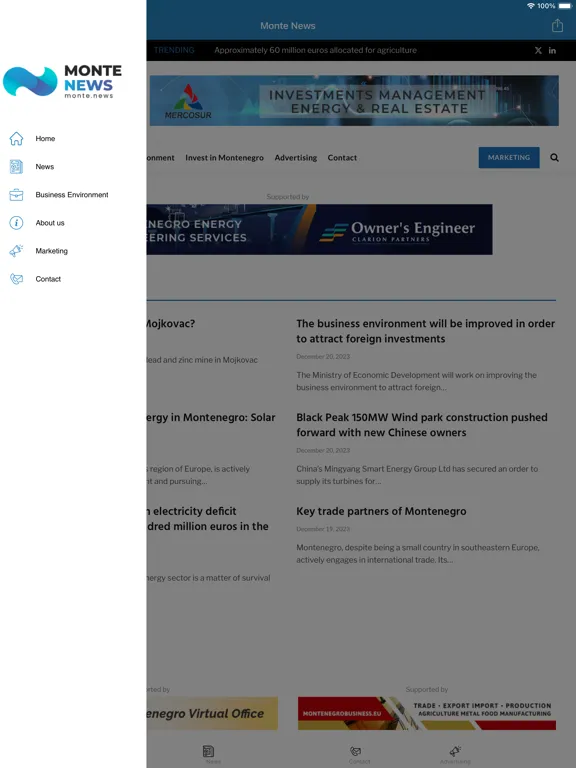This screenshot has height=768, width=576.
Task: Open the Montenegro Virtual Office banner
Action: click(212, 713)
